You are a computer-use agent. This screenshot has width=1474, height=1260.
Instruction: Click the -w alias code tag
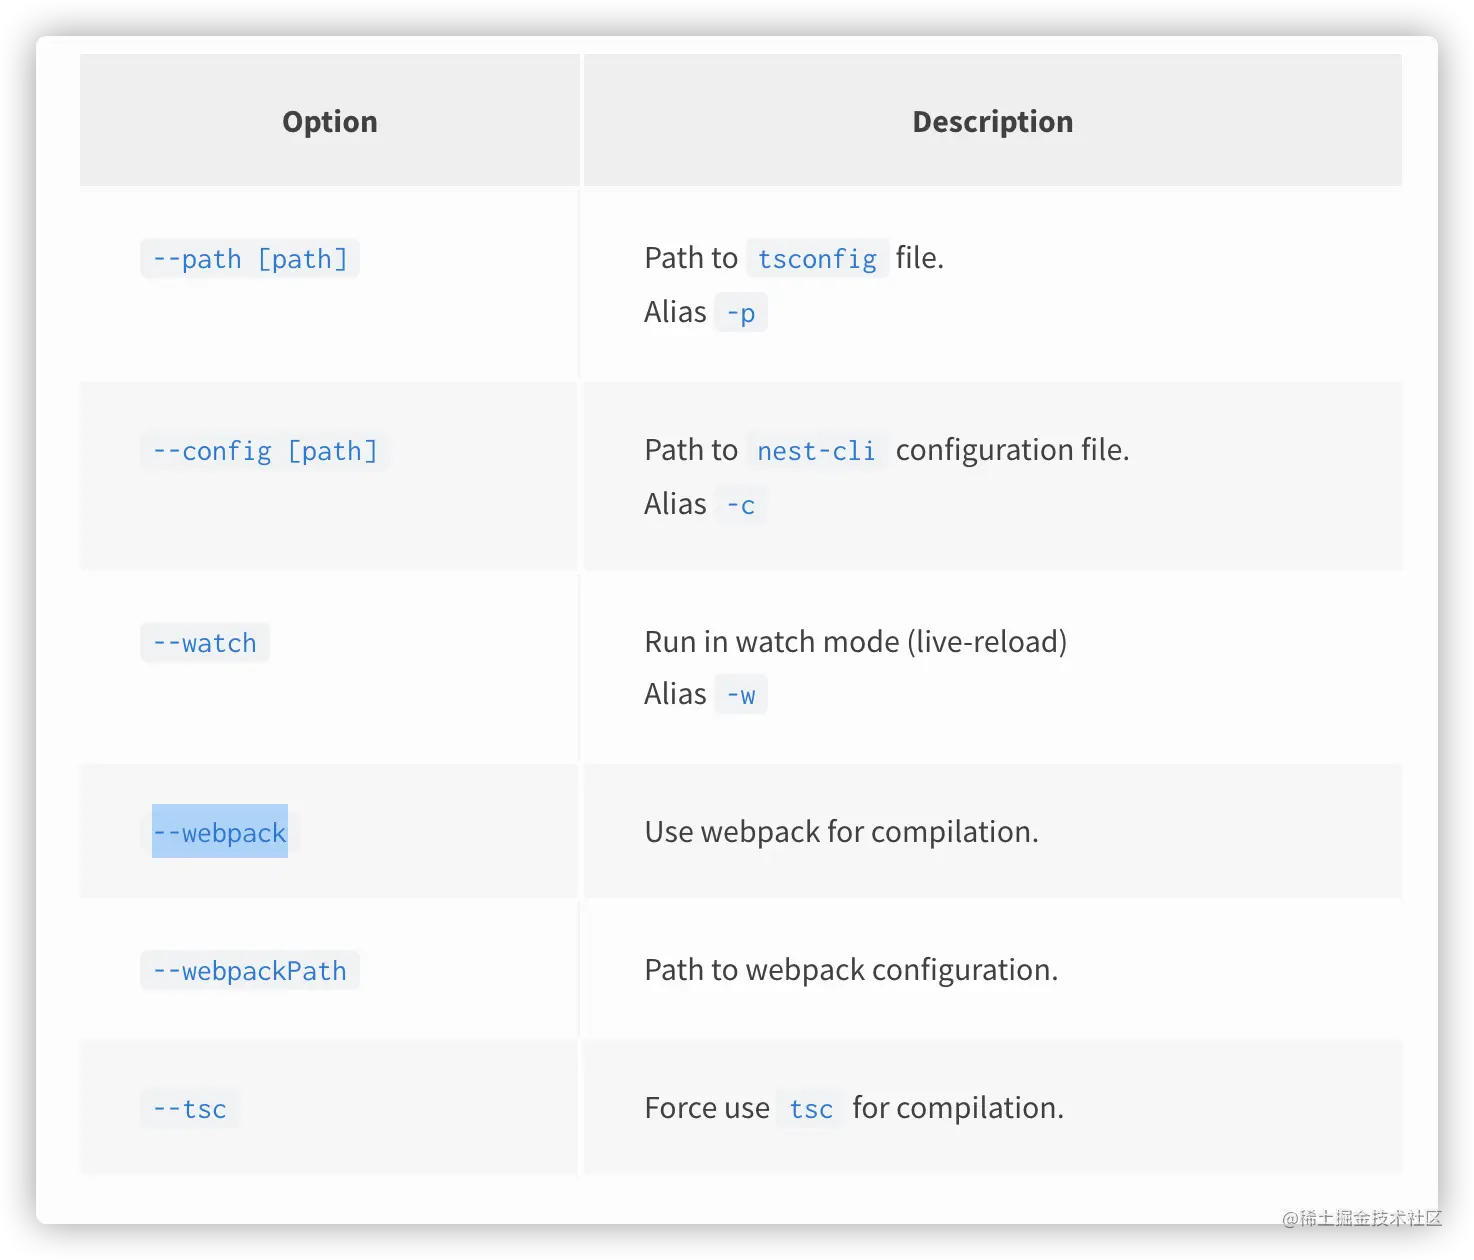741,695
